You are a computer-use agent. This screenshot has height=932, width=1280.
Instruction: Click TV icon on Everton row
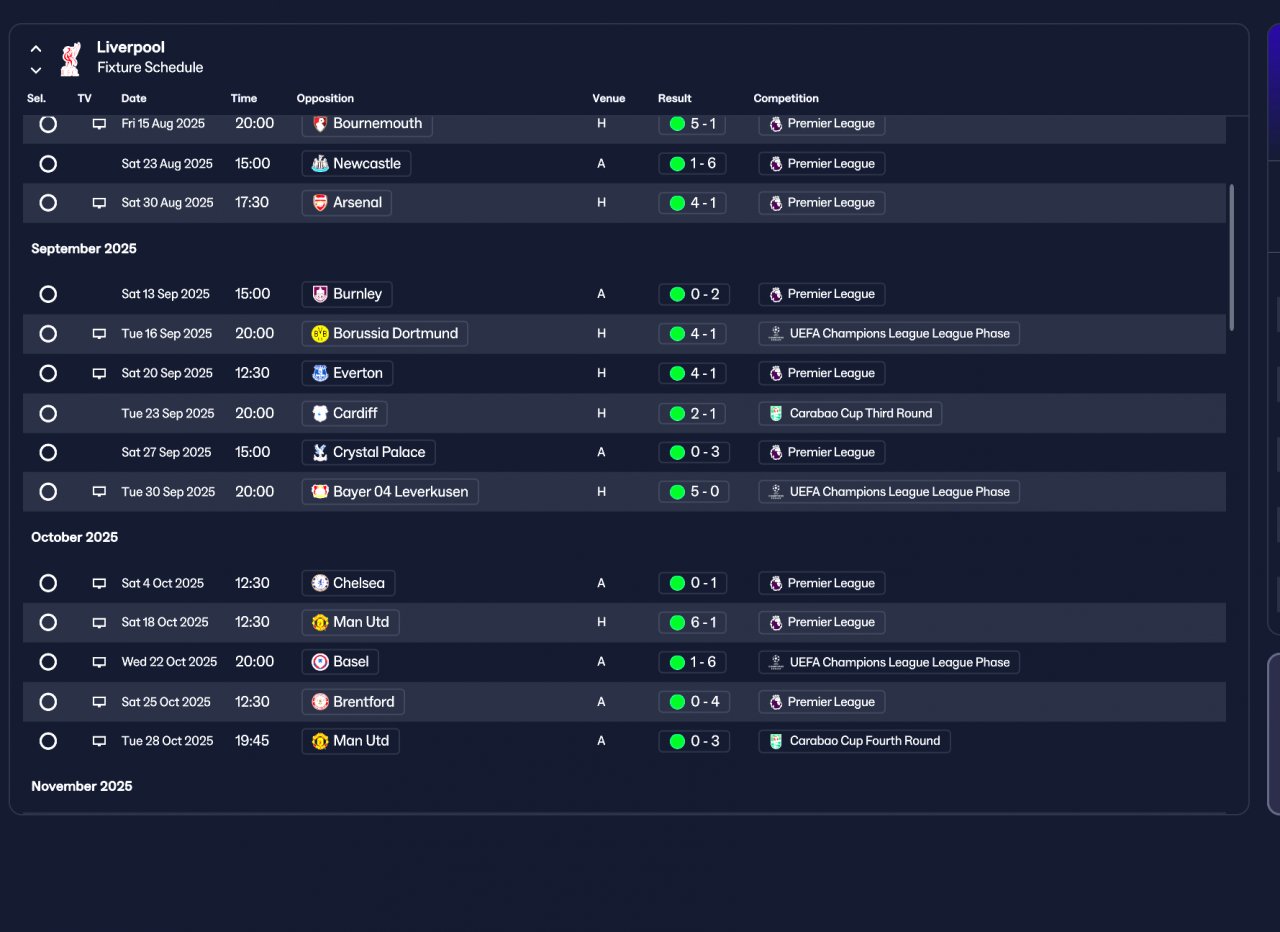point(99,373)
